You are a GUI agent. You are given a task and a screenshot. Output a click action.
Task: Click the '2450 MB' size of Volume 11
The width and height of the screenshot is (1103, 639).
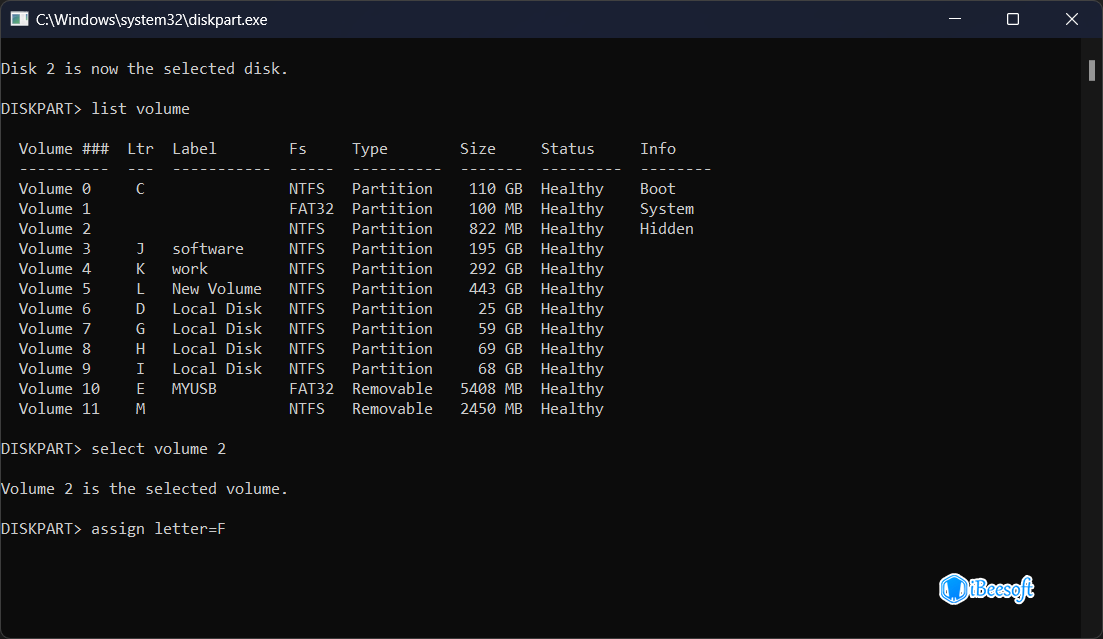[x=491, y=409]
